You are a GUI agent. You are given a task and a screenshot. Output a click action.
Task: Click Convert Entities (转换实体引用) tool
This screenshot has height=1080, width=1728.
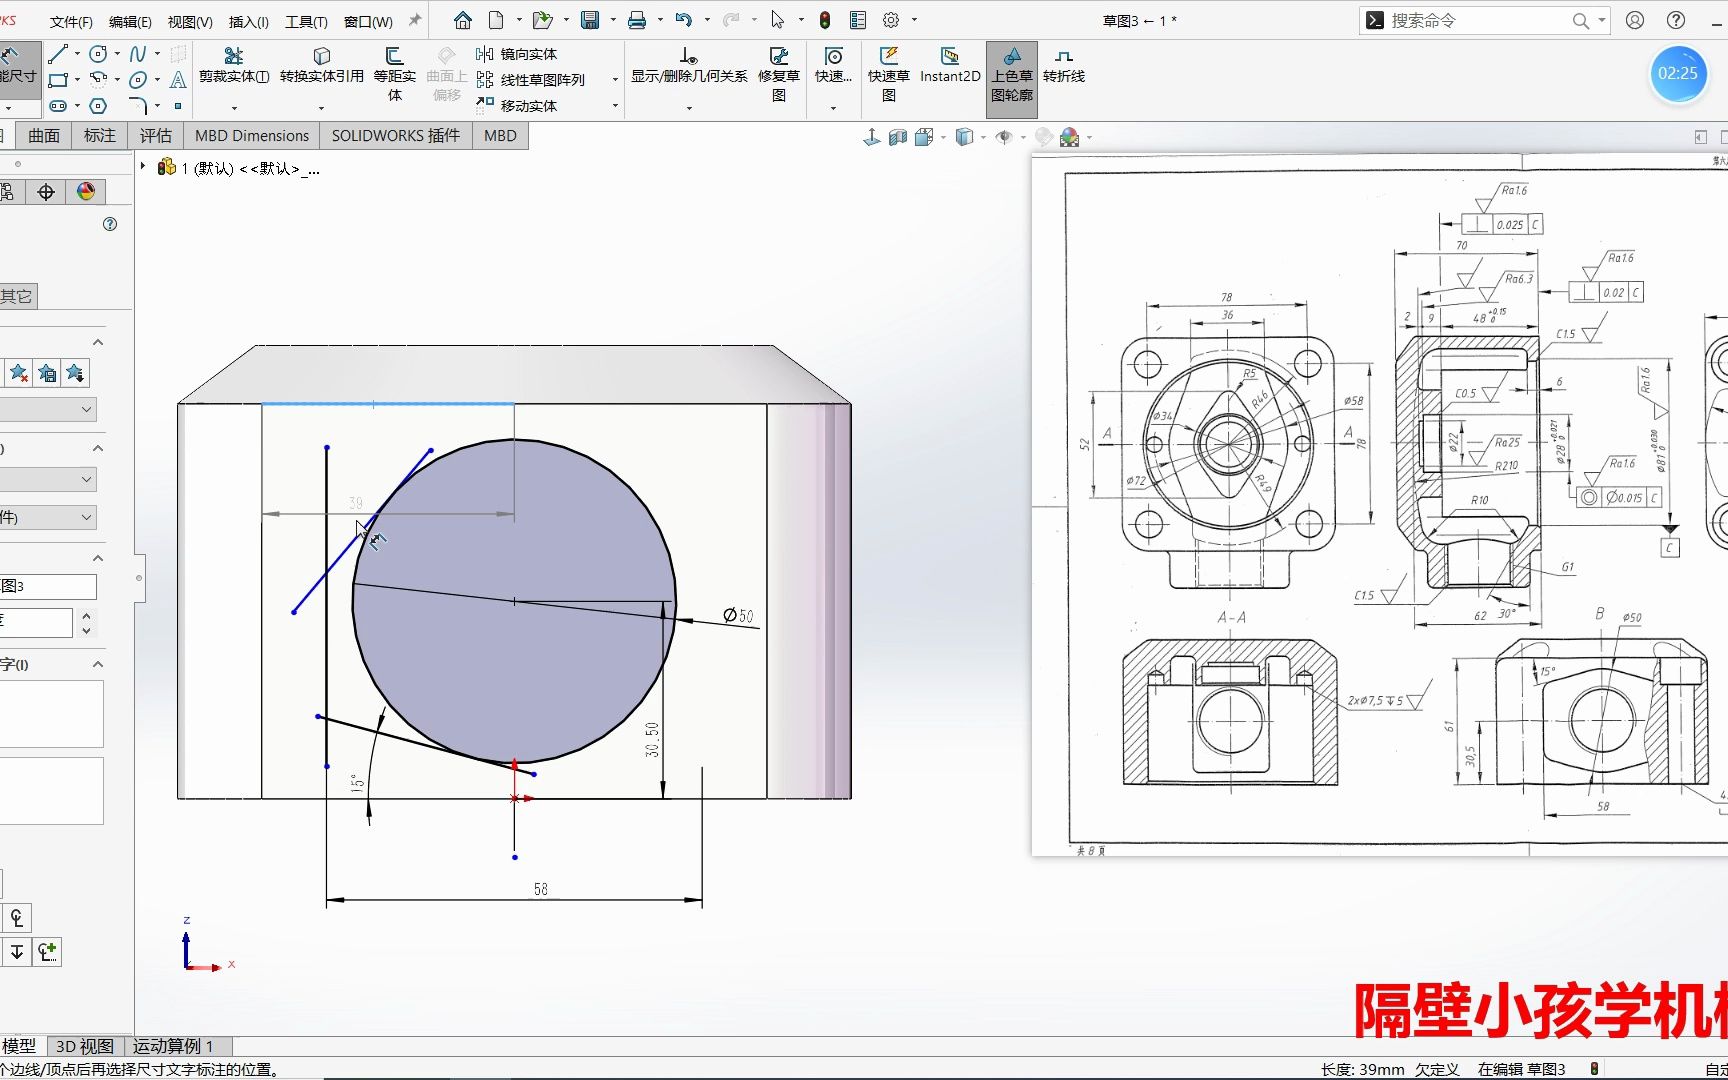[x=321, y=66]
